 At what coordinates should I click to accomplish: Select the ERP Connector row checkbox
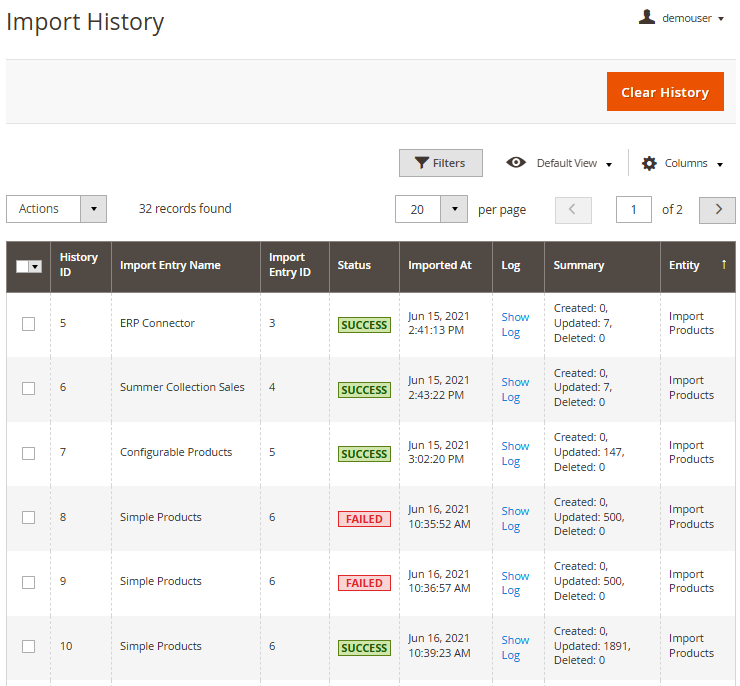pos(28,324)
